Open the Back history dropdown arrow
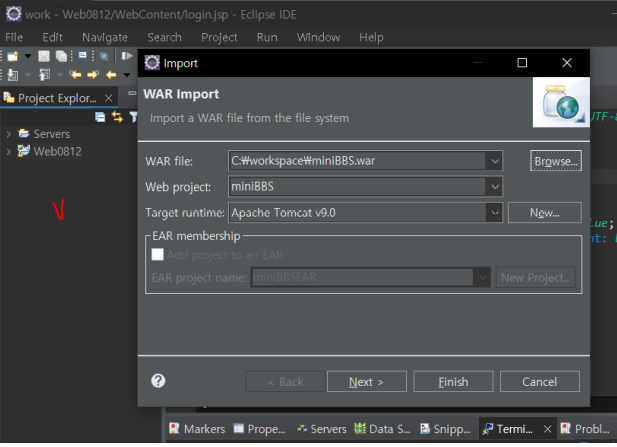 tap(127, 75)
